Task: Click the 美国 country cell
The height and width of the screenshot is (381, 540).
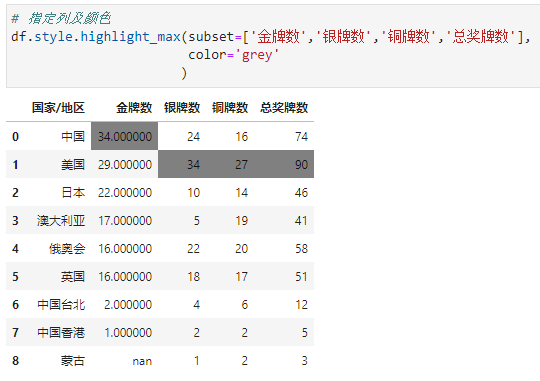Action: (x=73, y=164)
